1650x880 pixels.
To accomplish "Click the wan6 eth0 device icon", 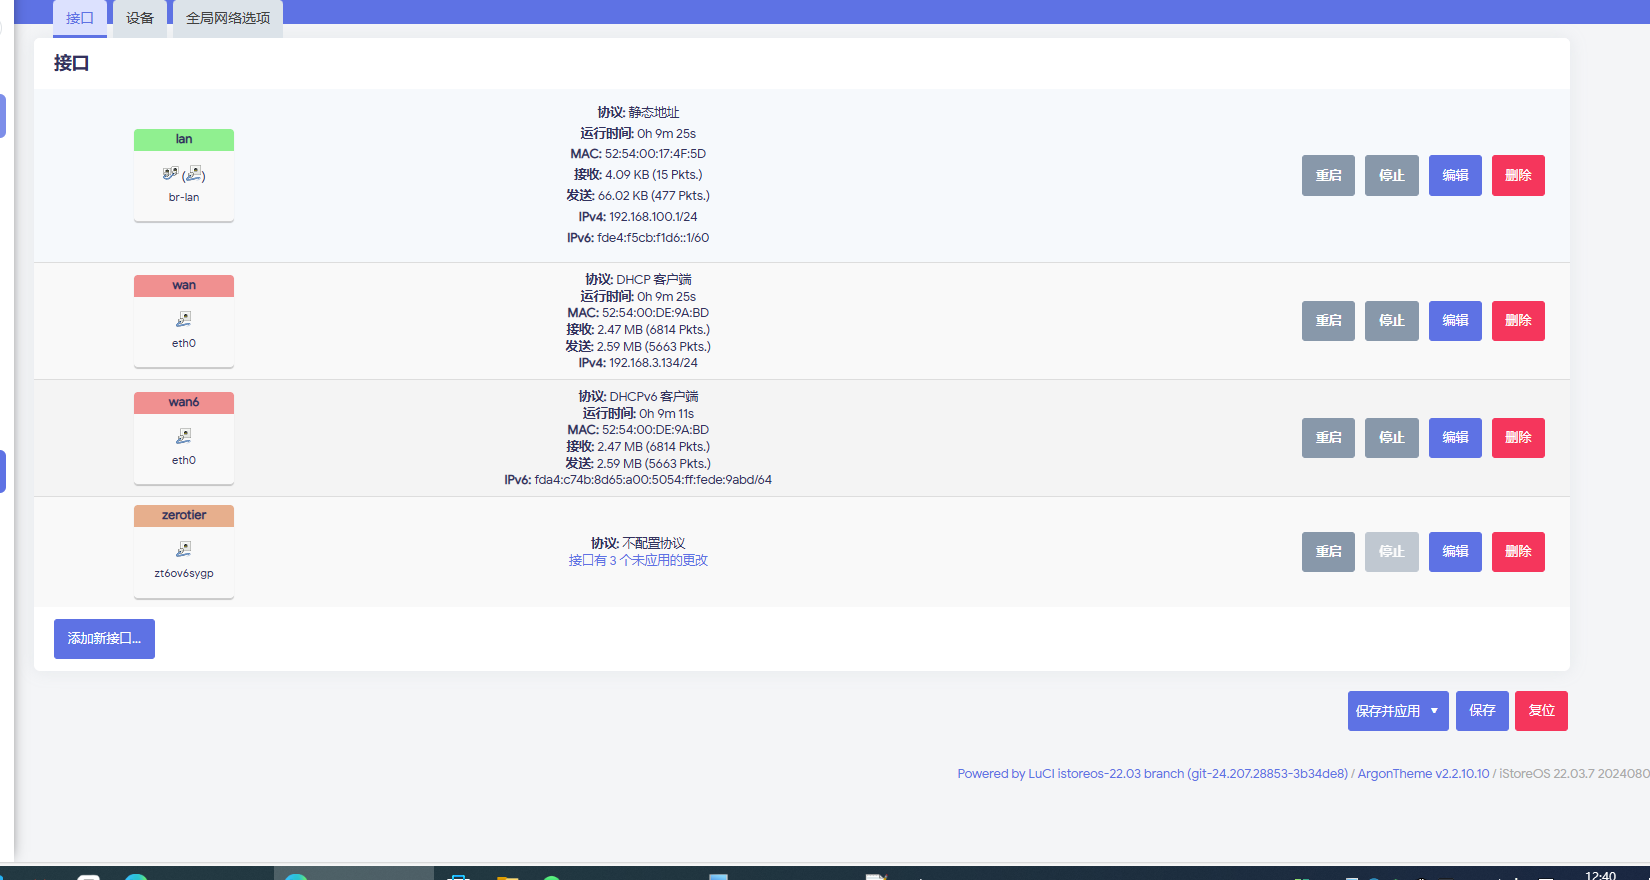I will click(184, 436).
